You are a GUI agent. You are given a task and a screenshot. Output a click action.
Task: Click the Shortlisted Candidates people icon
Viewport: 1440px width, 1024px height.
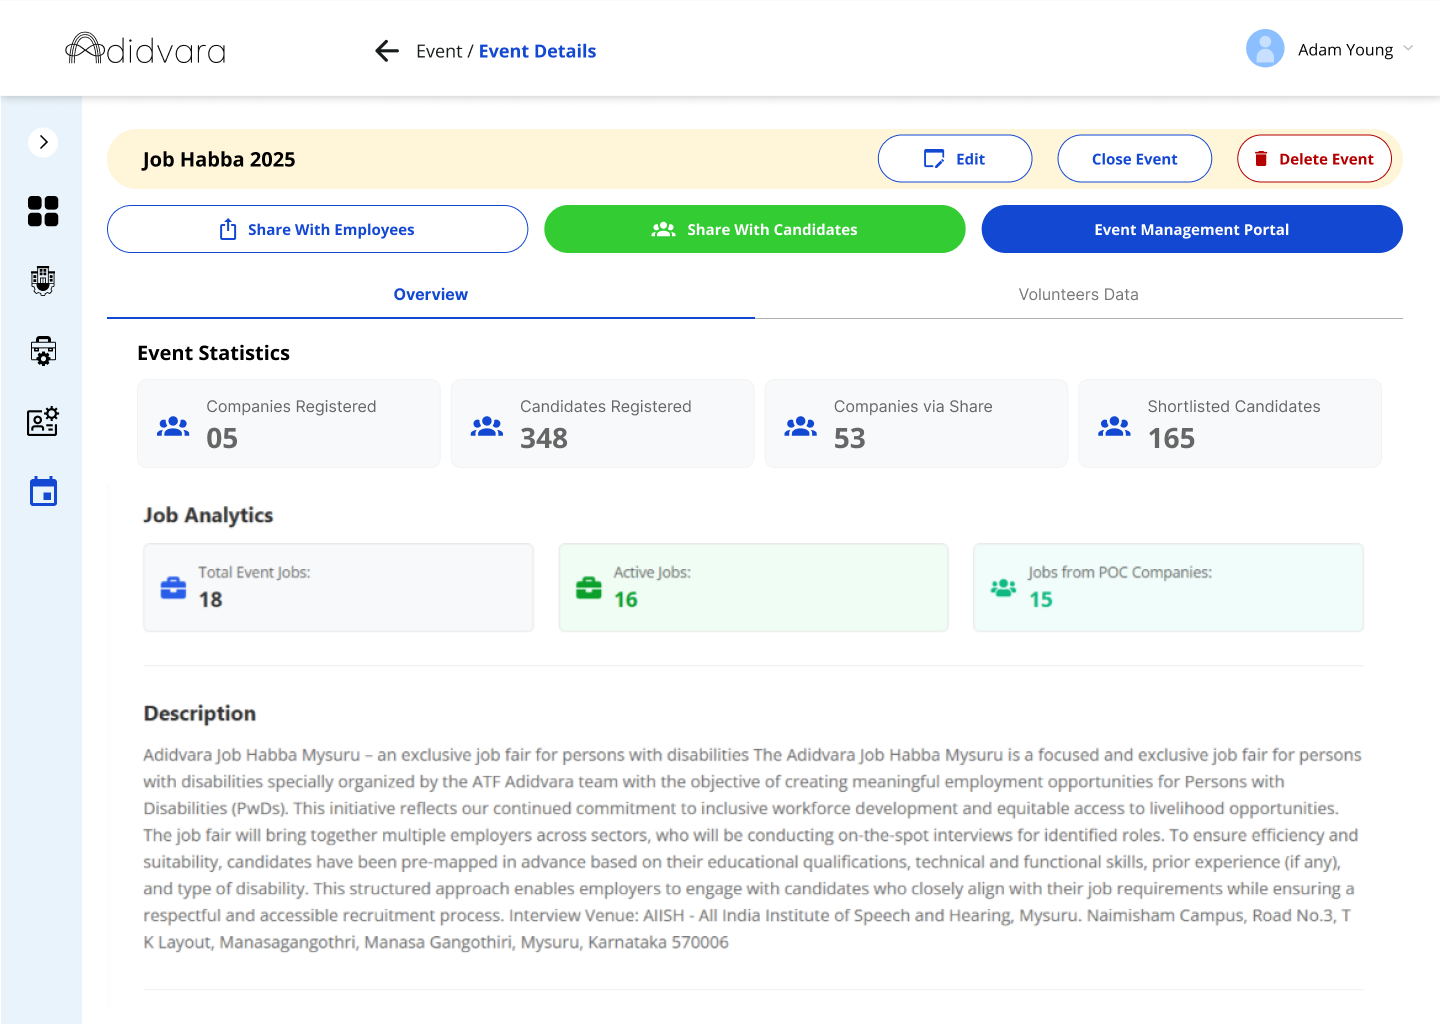[x=1114, y=426]
